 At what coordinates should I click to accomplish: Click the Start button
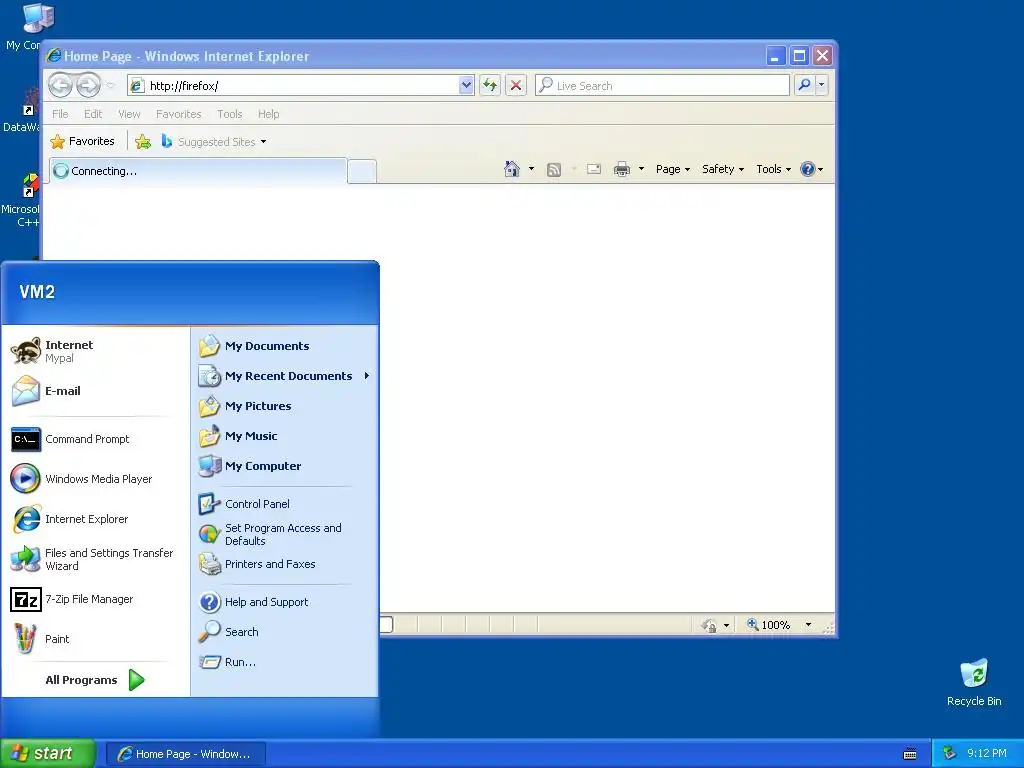[x=48, y=753]
